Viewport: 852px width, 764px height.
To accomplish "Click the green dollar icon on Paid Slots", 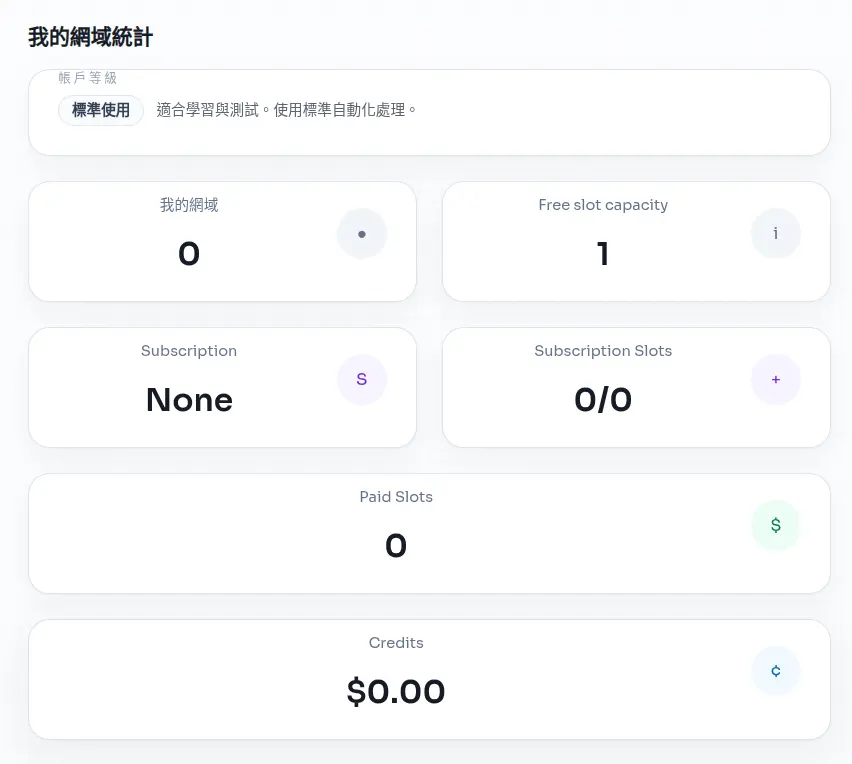I will (x=776, y=525).
